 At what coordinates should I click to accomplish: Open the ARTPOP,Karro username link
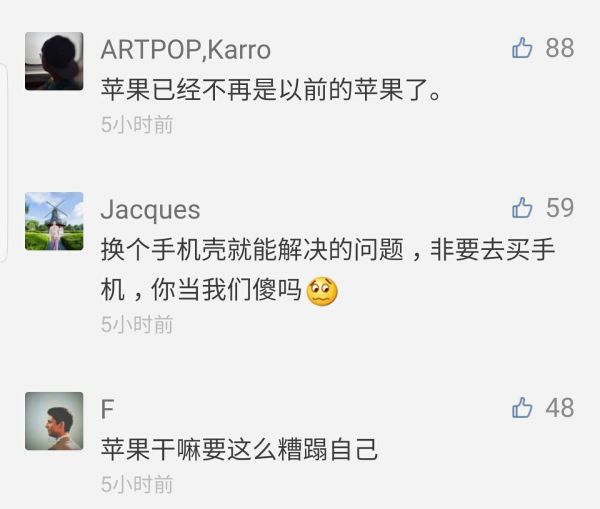[185, 50]
